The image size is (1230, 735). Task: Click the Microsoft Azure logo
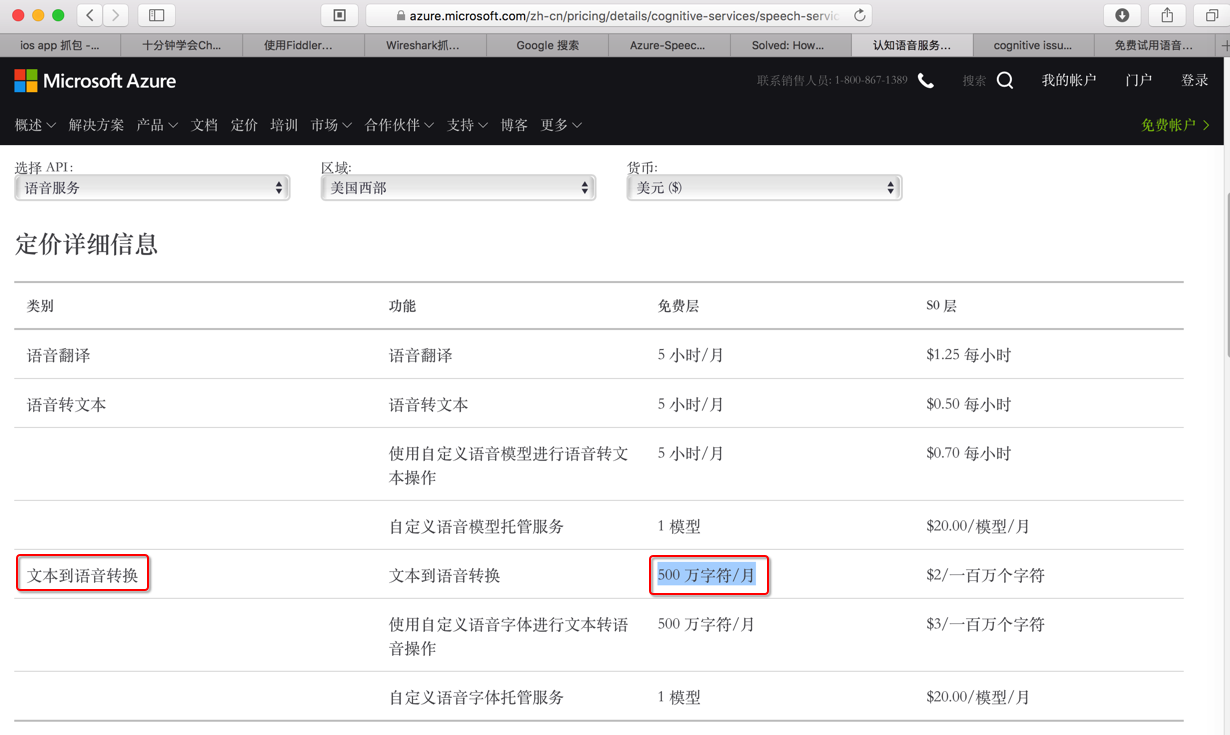95,81
